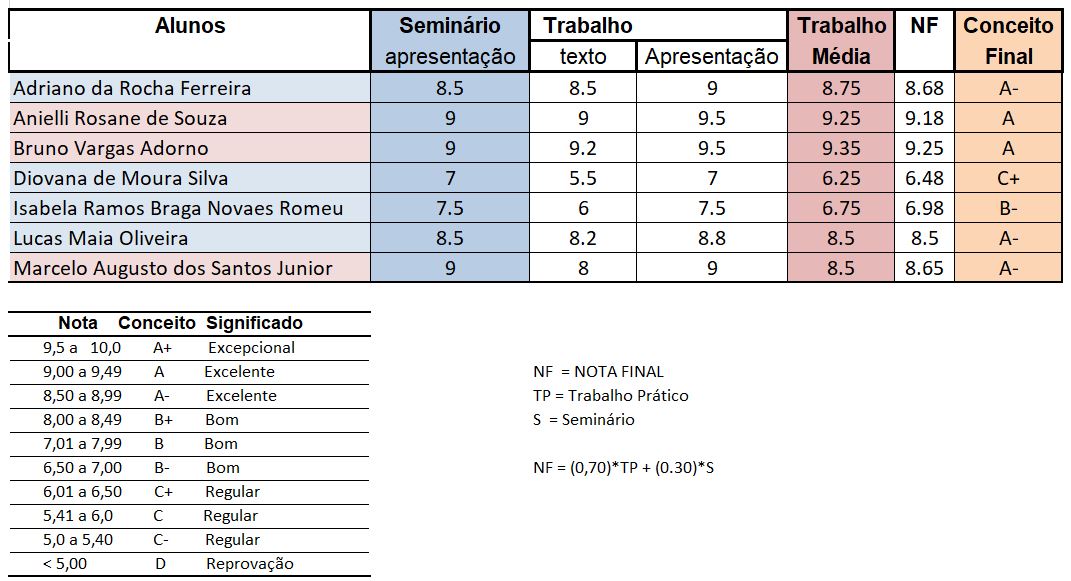
Task: Click Diovana de Moura Silva's name
Action: click(121, 178)
